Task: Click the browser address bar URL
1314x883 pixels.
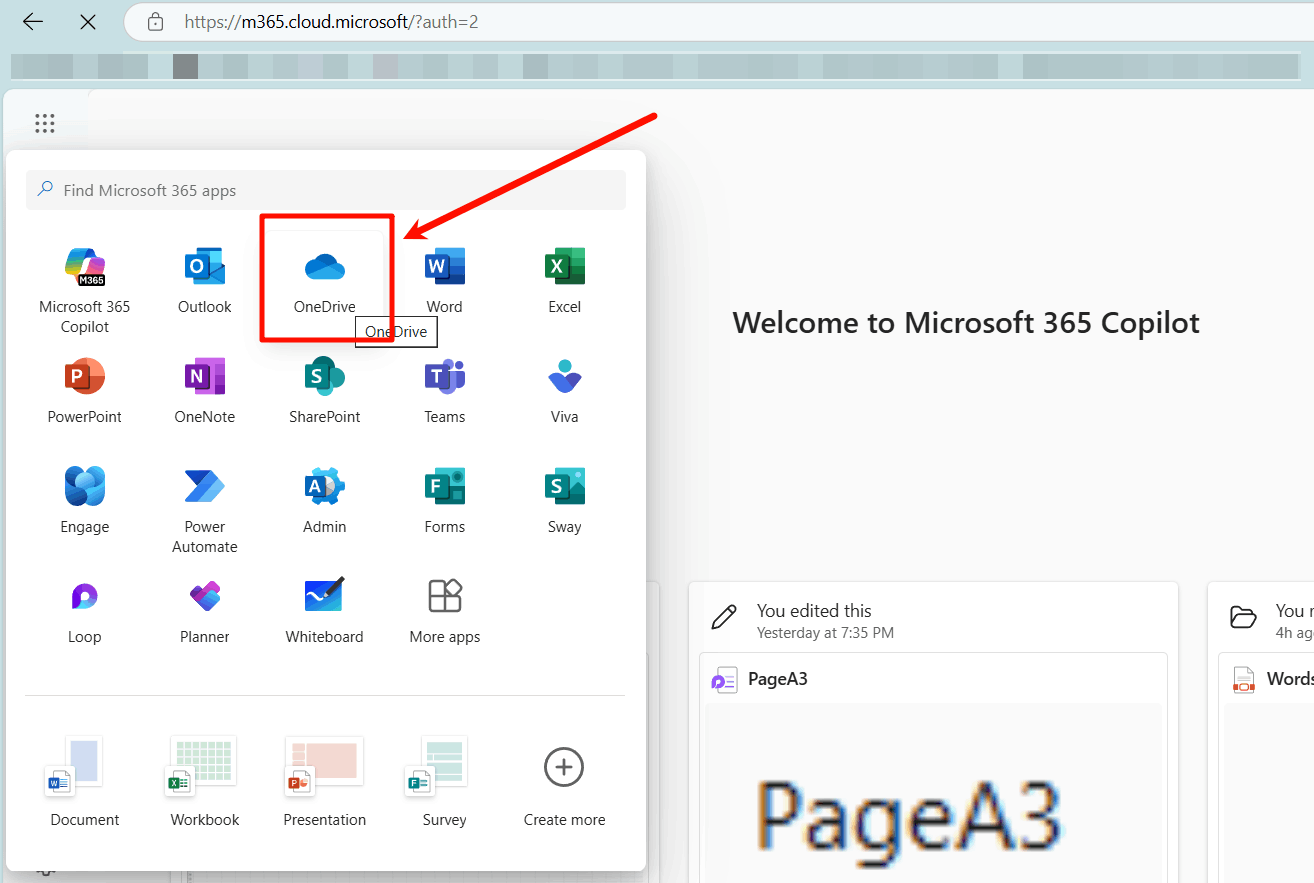Action: coord(331,22)
